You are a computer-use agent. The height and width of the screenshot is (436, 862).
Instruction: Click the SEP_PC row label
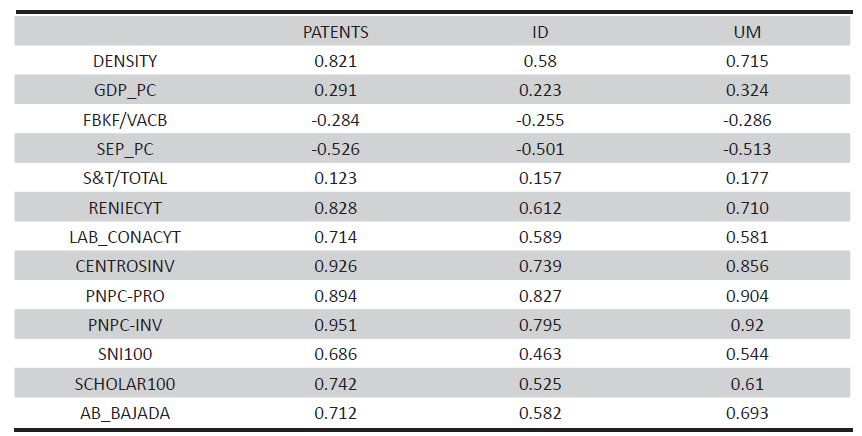click(125, 150)
